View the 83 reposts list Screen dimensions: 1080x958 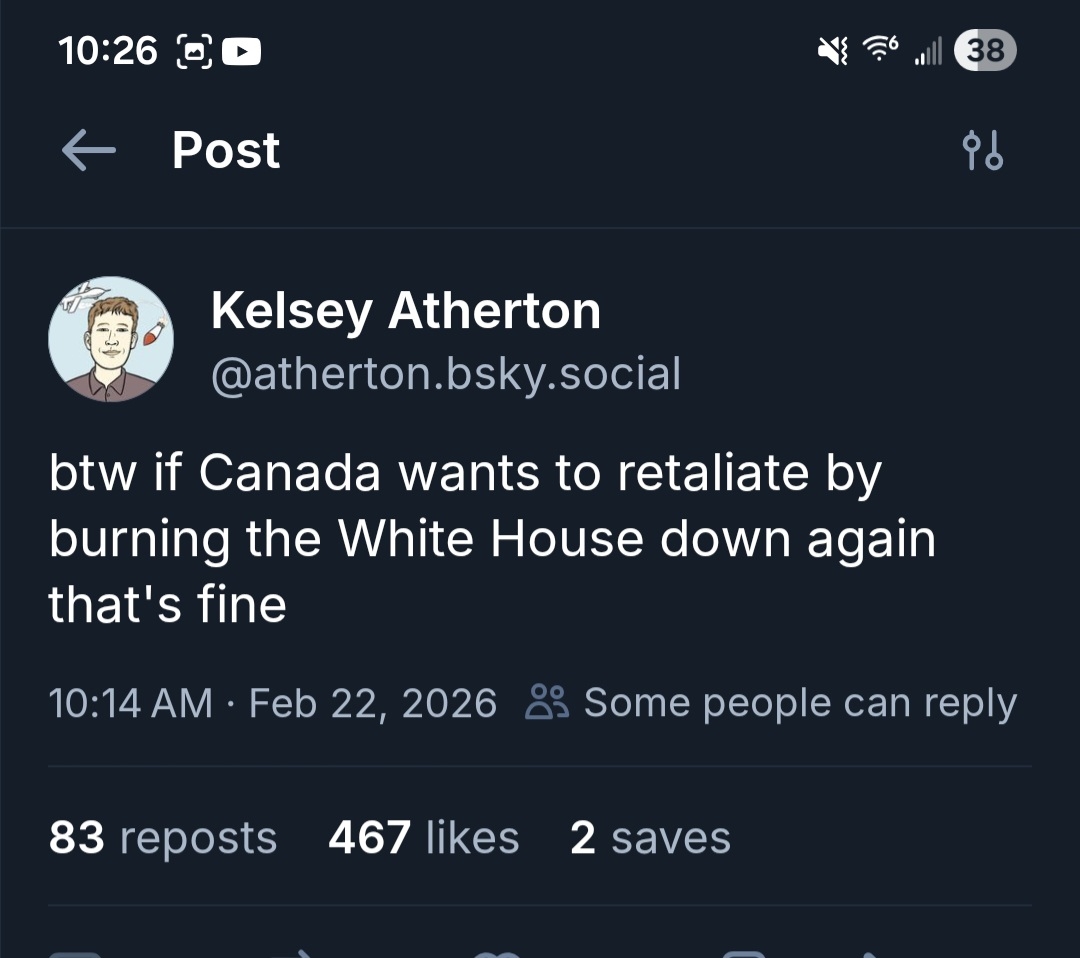tap(163, 837)
